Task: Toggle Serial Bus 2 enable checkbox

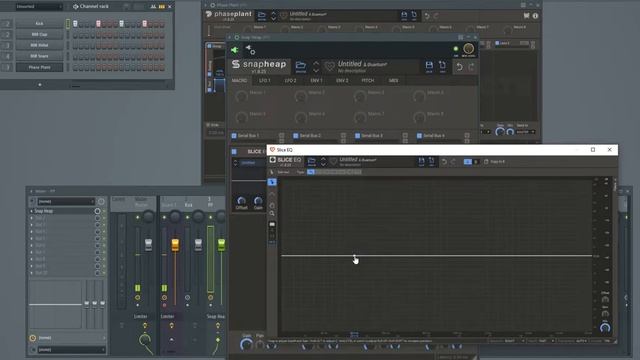Action: [296, 136]
